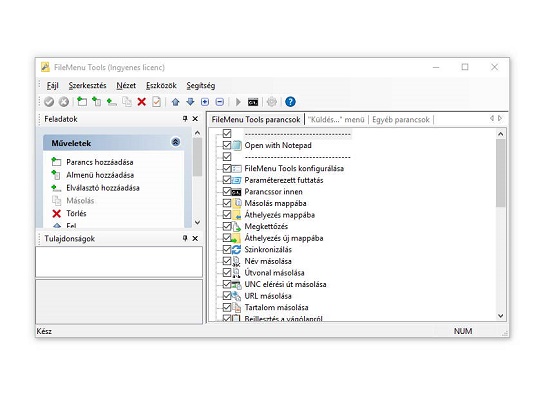Collapse the Műveletek section chevron
This screenshot has width=550, height=399.
175,142
